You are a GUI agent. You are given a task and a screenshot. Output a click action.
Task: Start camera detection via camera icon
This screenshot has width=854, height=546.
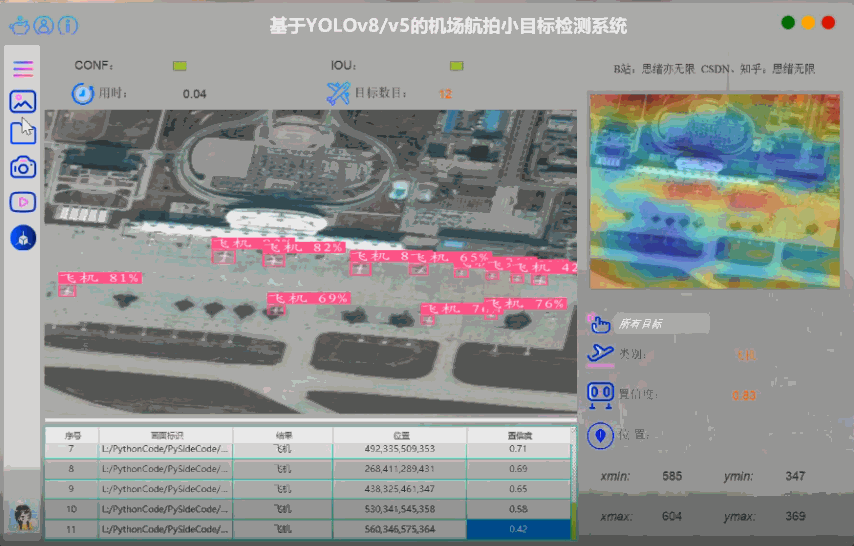pyautogui.click(x=23, y=167)
